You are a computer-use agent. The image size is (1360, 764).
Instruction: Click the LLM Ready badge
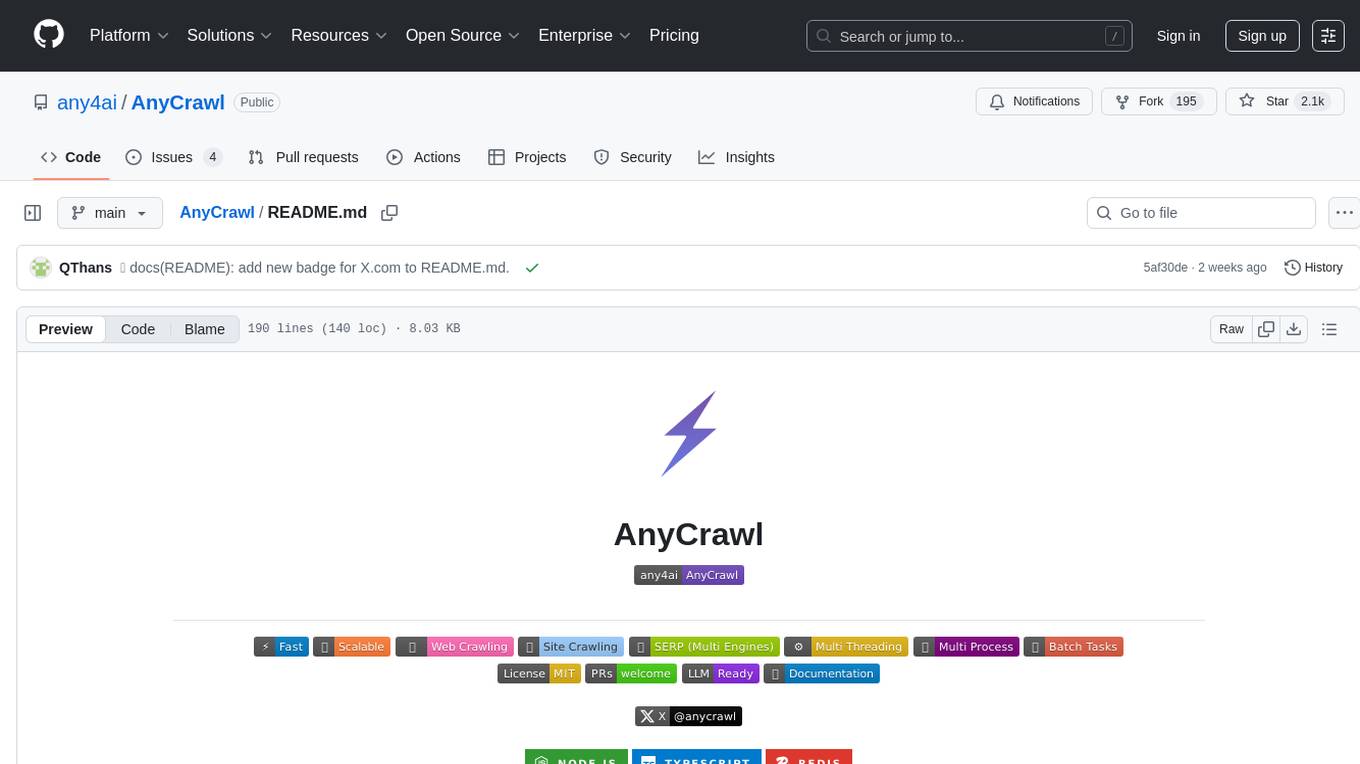point(720,674)
